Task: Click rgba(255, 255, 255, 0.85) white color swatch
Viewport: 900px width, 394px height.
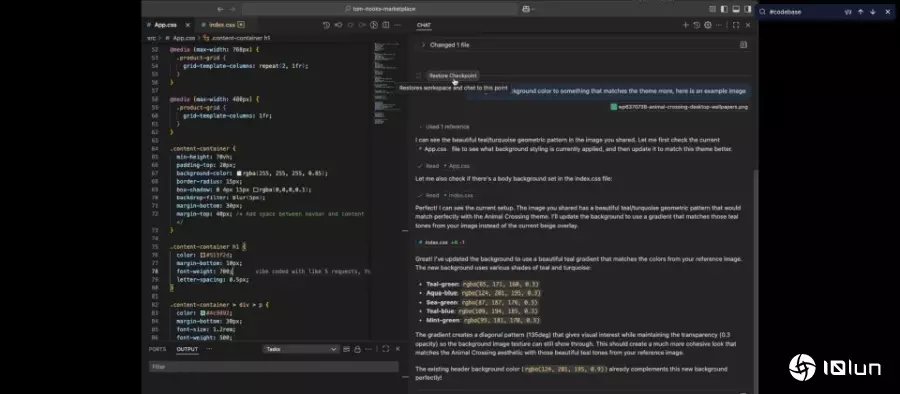Action: [x=239, y=173]
